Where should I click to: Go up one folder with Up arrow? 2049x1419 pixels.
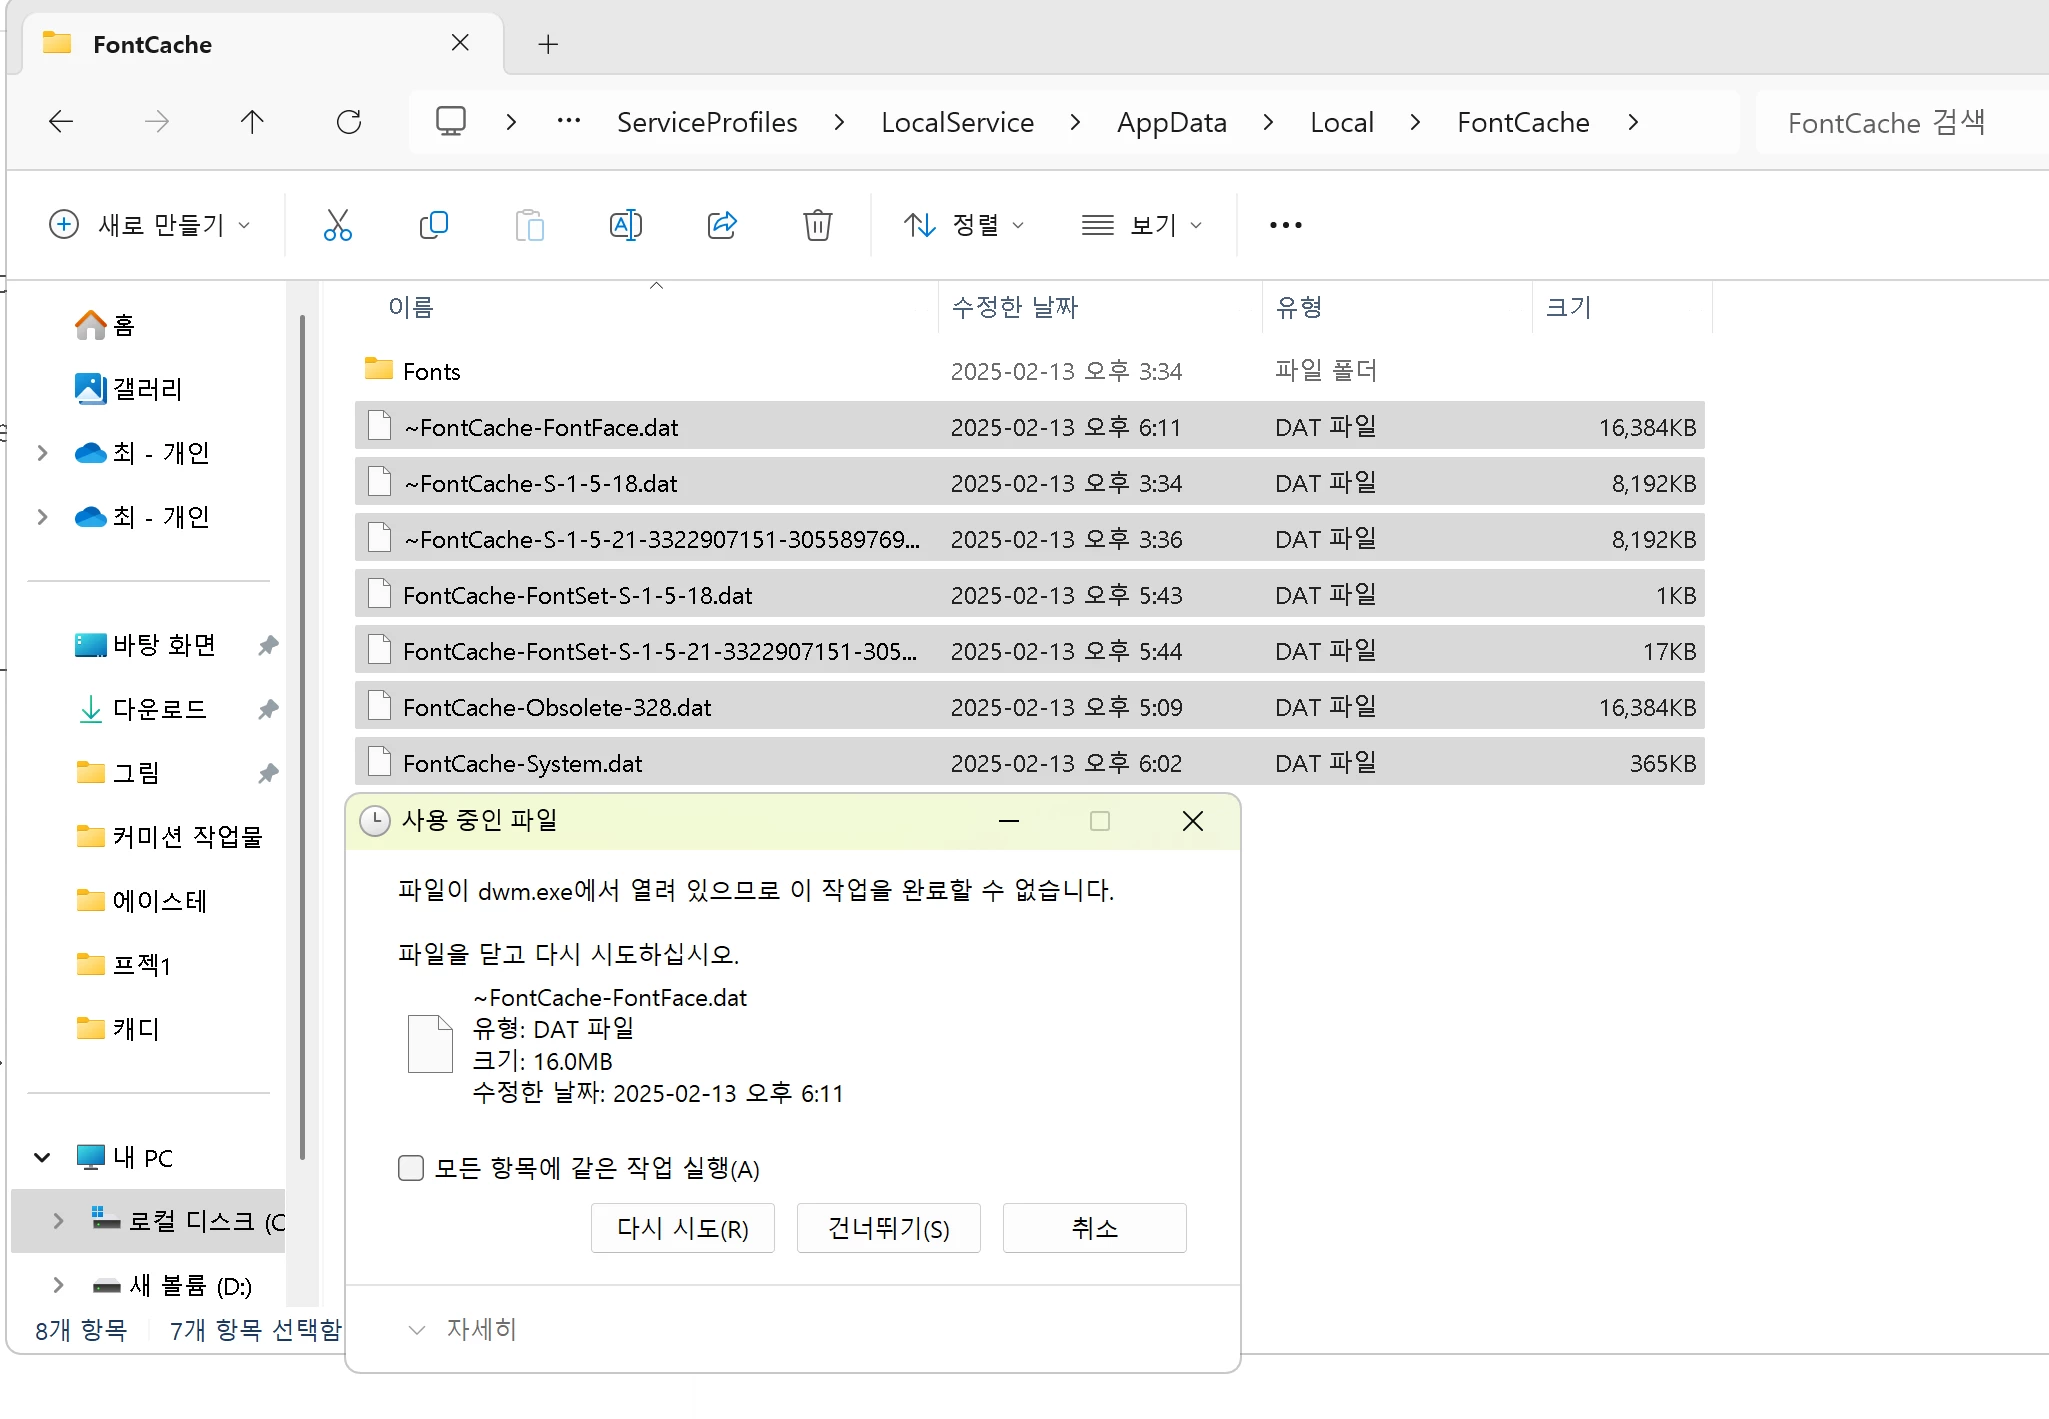click(252, 122)
